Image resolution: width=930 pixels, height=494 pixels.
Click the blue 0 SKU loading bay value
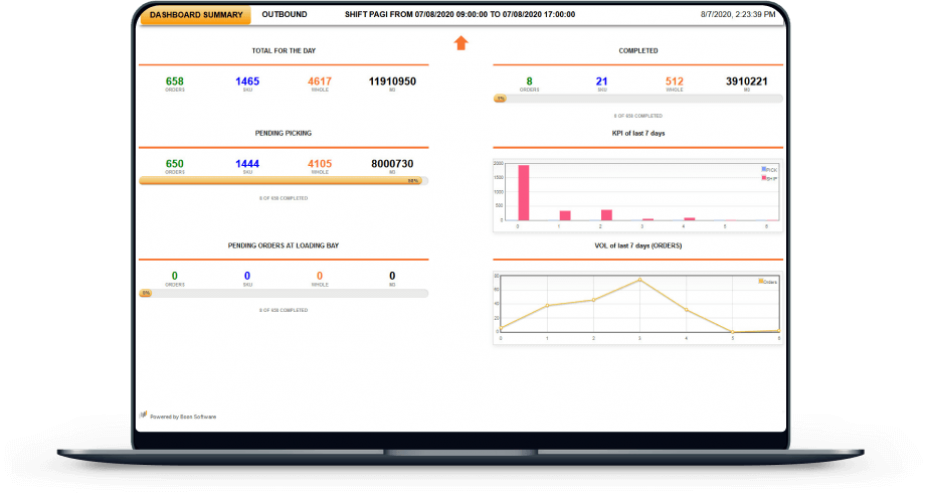click(x=247, y=276)
